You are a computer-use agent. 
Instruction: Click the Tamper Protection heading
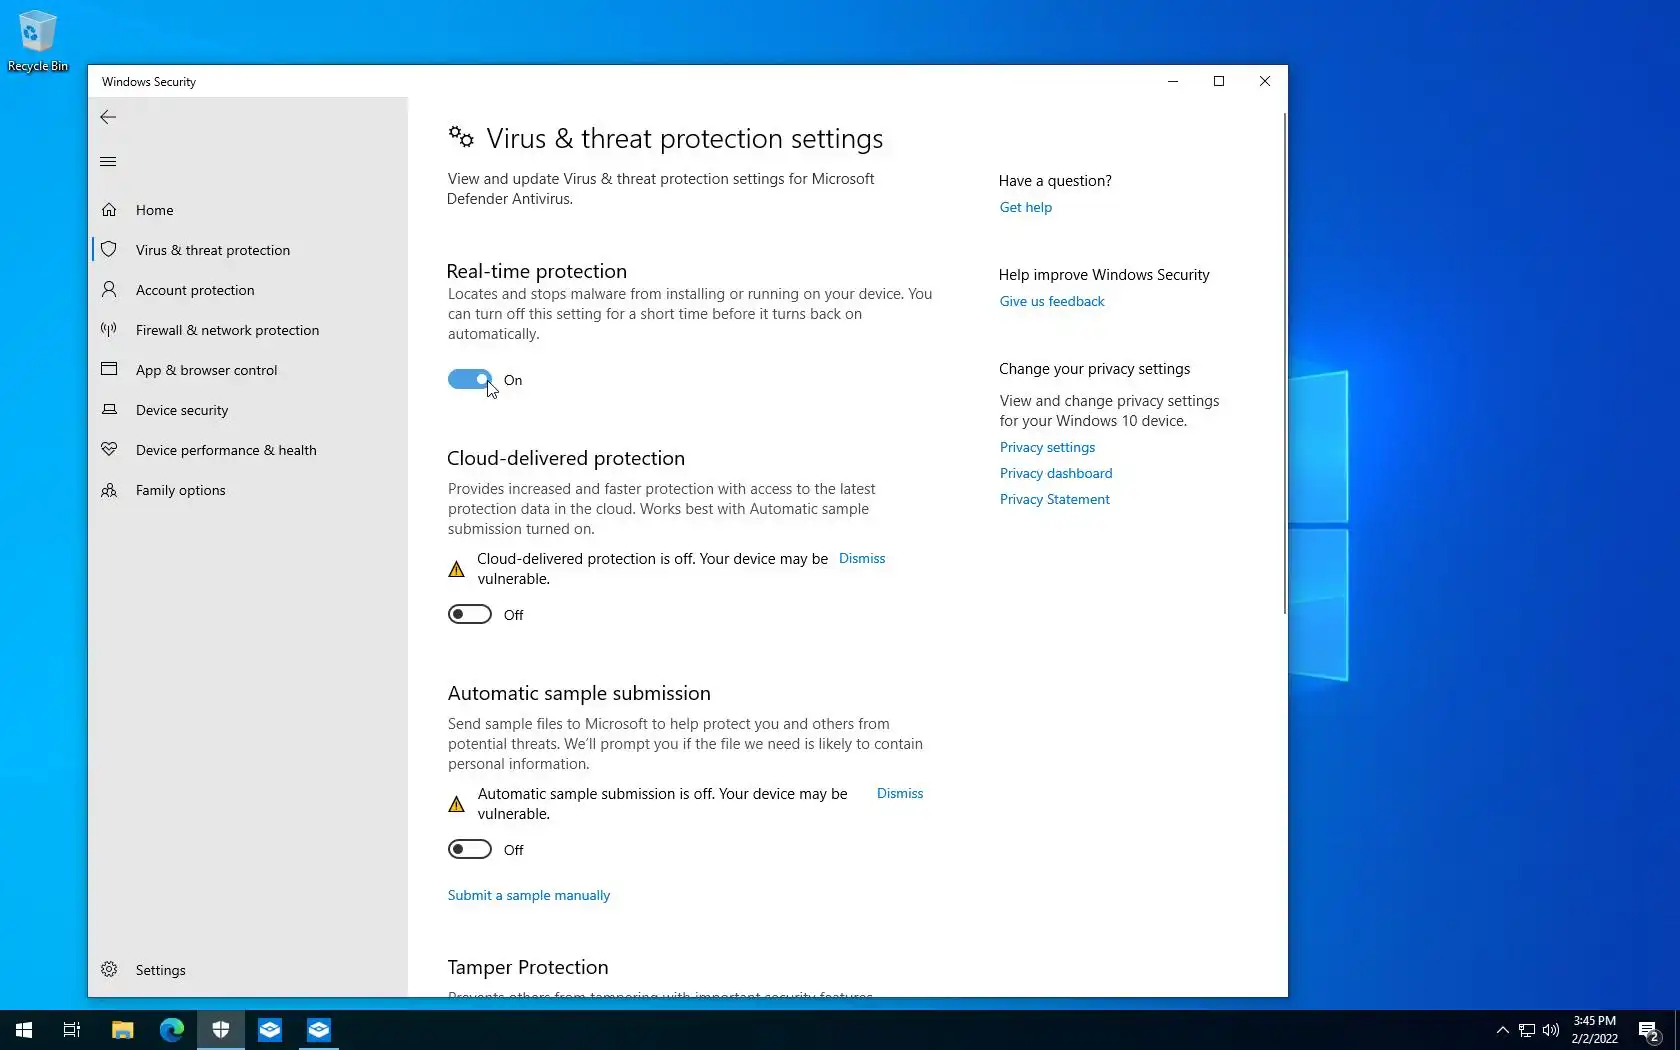coord(528,968)
